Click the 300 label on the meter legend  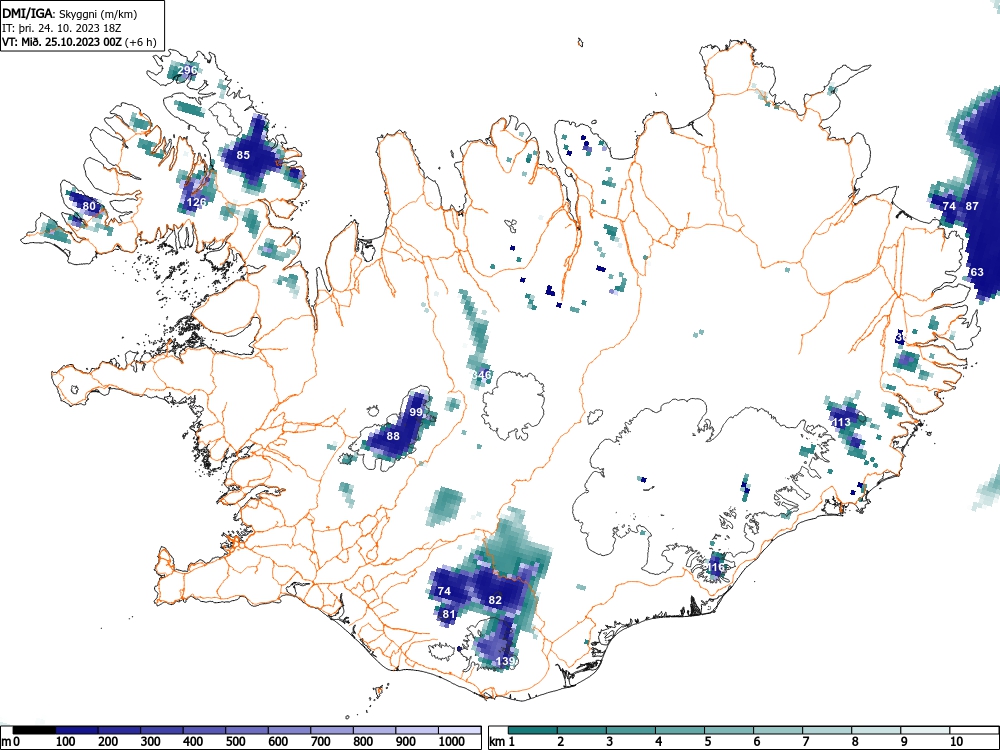pyautogui.click(x=151, y=742)
